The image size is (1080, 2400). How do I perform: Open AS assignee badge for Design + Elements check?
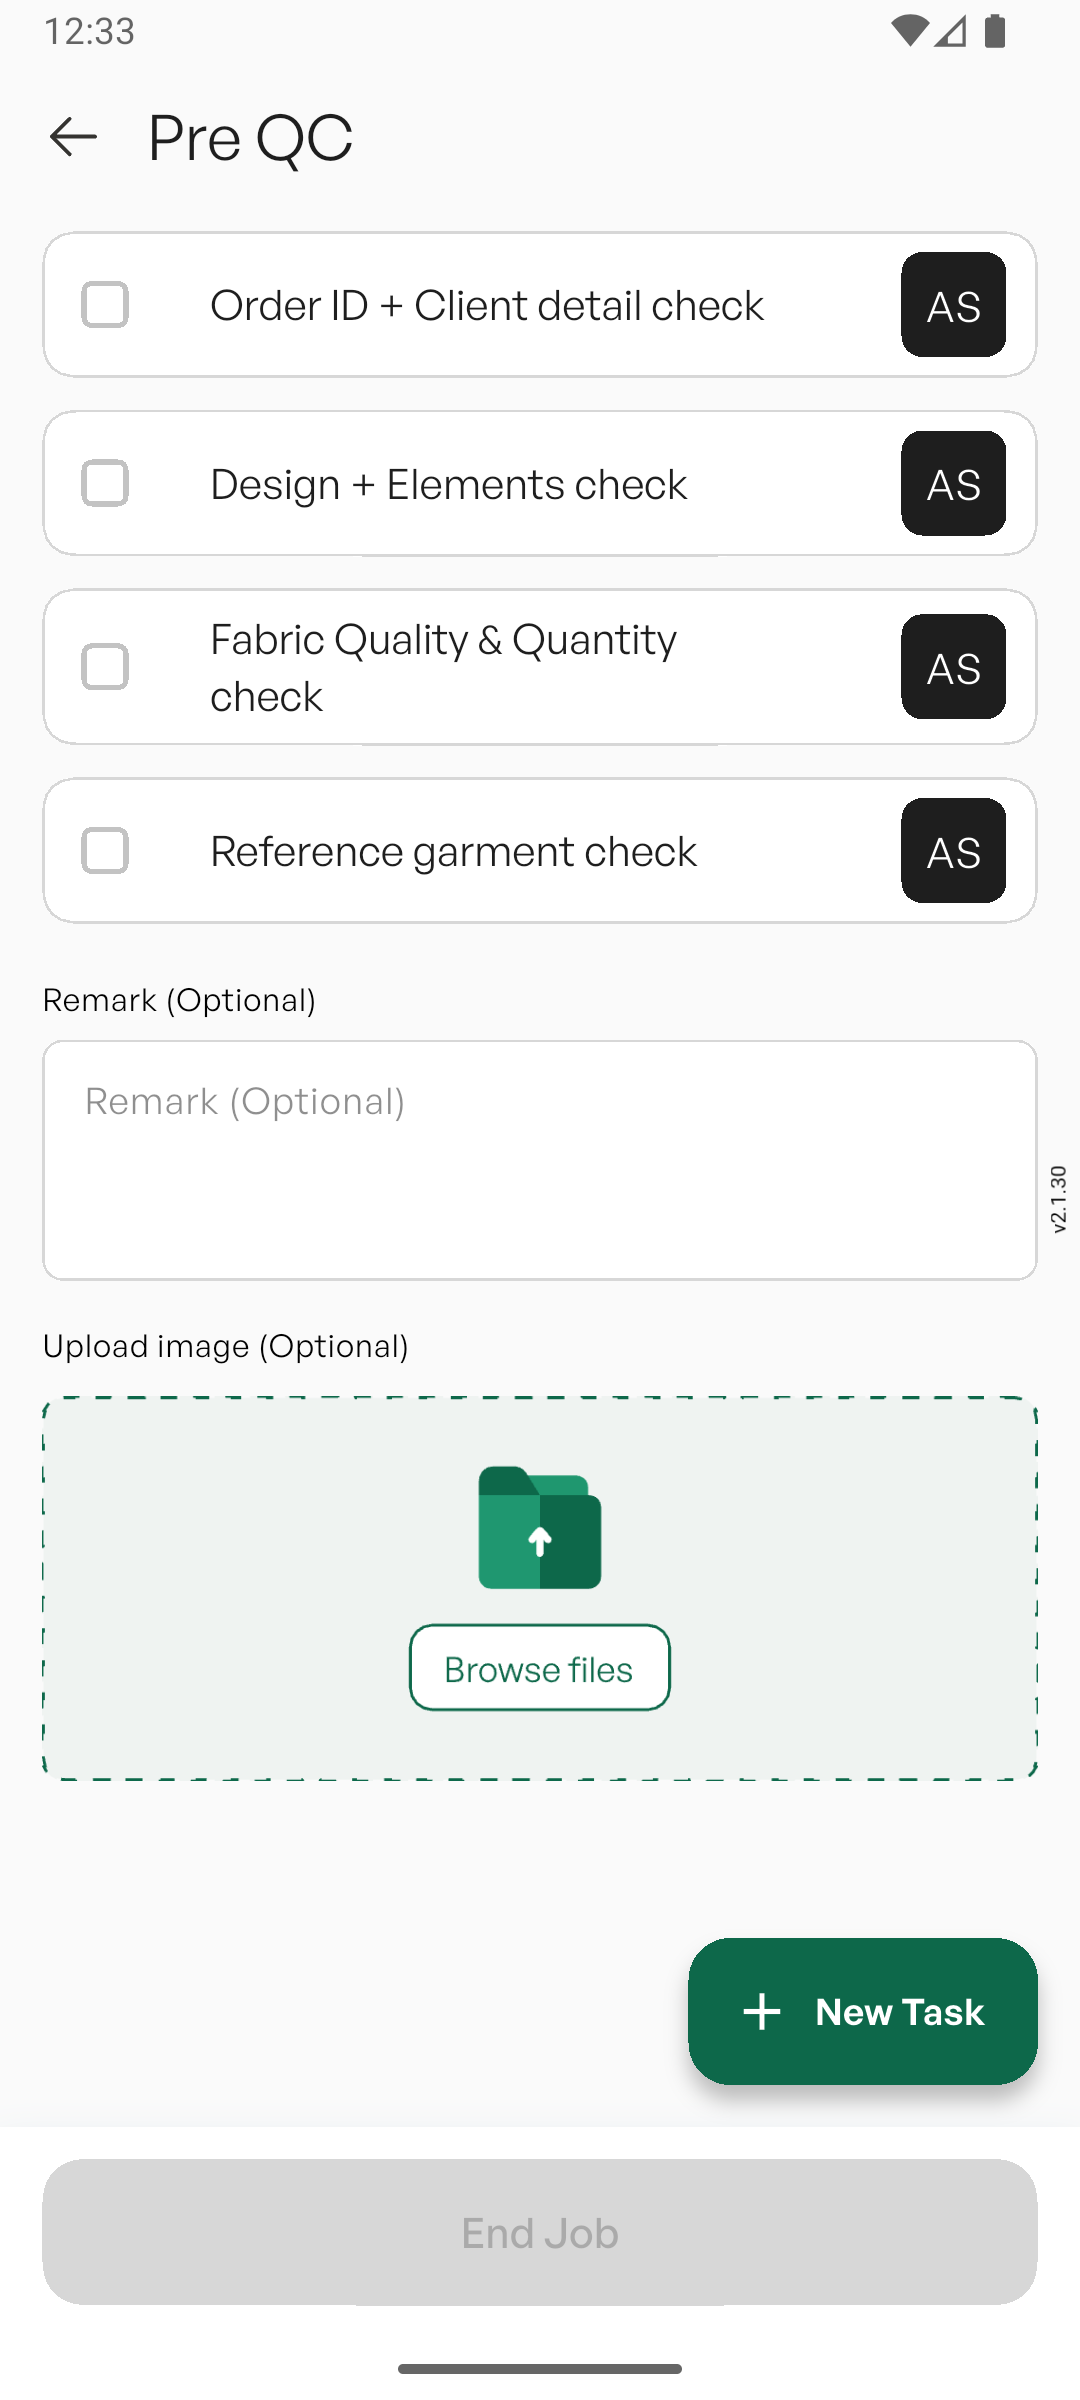point(953,484)
